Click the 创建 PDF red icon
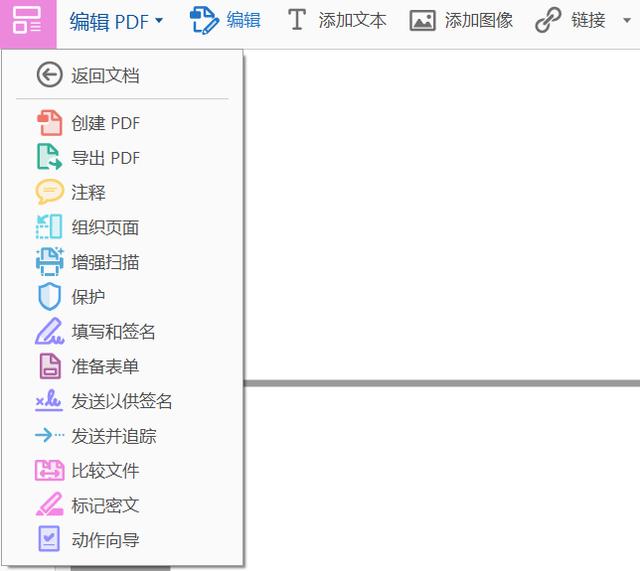The width and height of the screenshot is (640, 571). [49, 123]
